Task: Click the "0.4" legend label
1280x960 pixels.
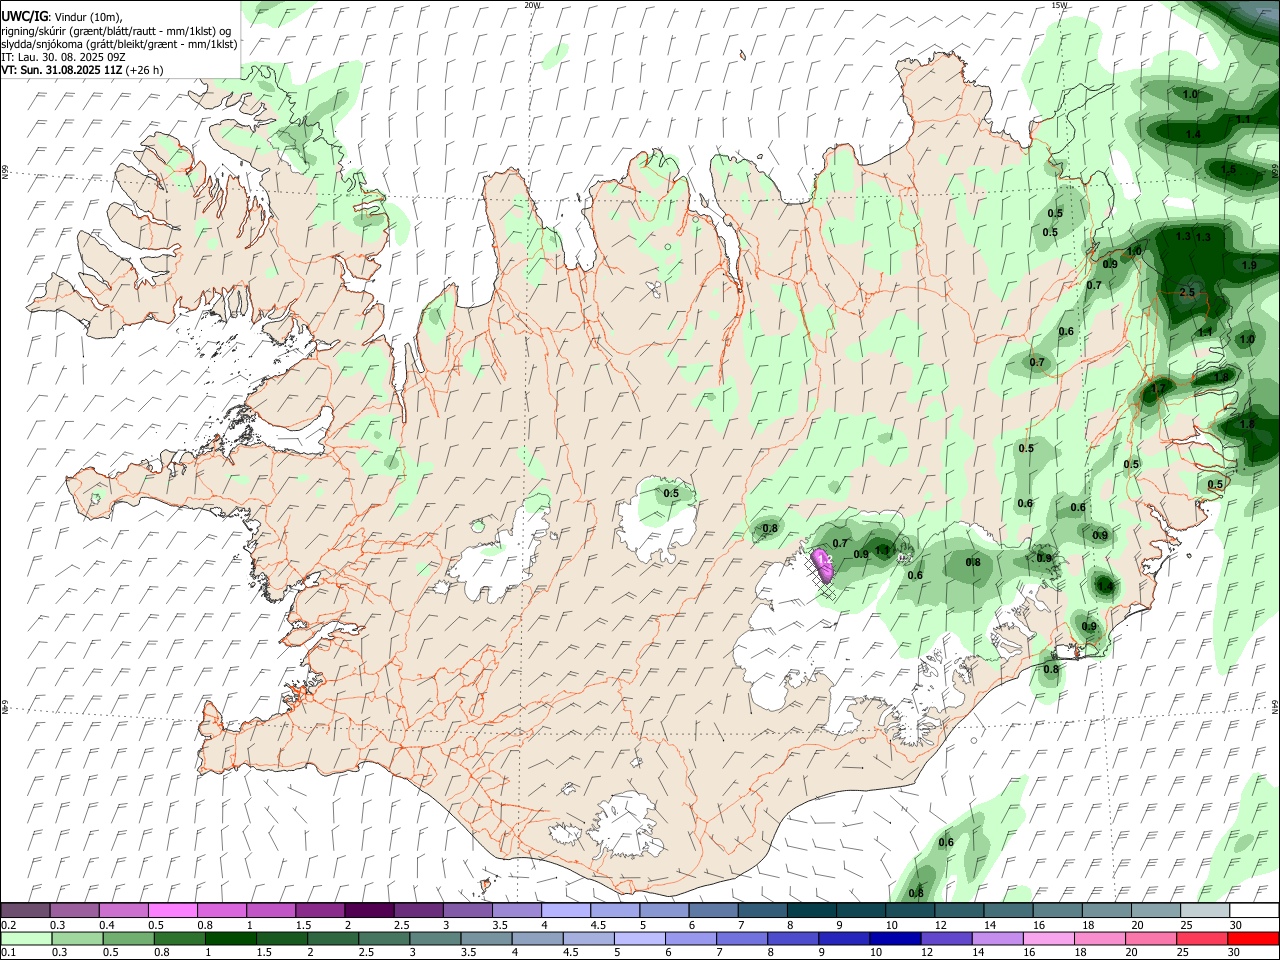Action: coord(107,925)
